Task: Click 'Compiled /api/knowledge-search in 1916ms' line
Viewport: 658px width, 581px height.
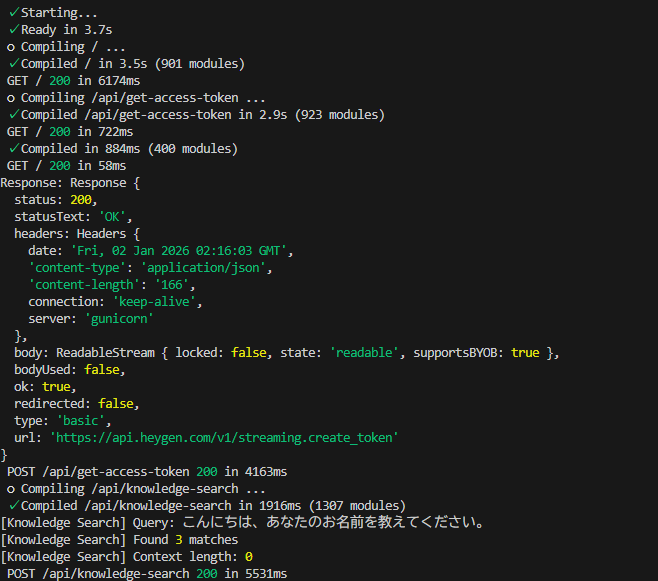Action: point(207,506)
